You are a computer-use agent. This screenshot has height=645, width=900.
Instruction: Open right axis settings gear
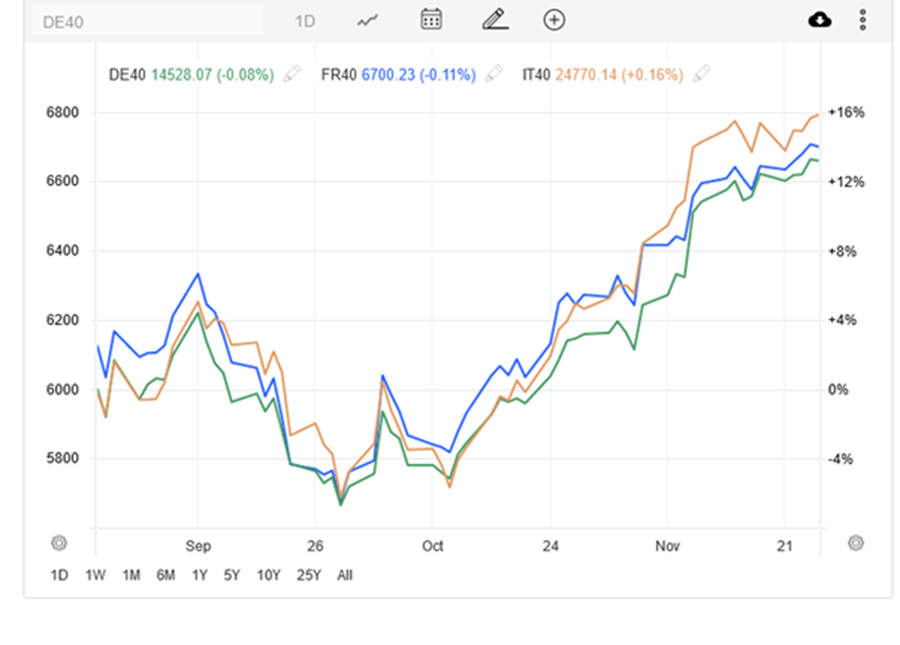point(855,543)
